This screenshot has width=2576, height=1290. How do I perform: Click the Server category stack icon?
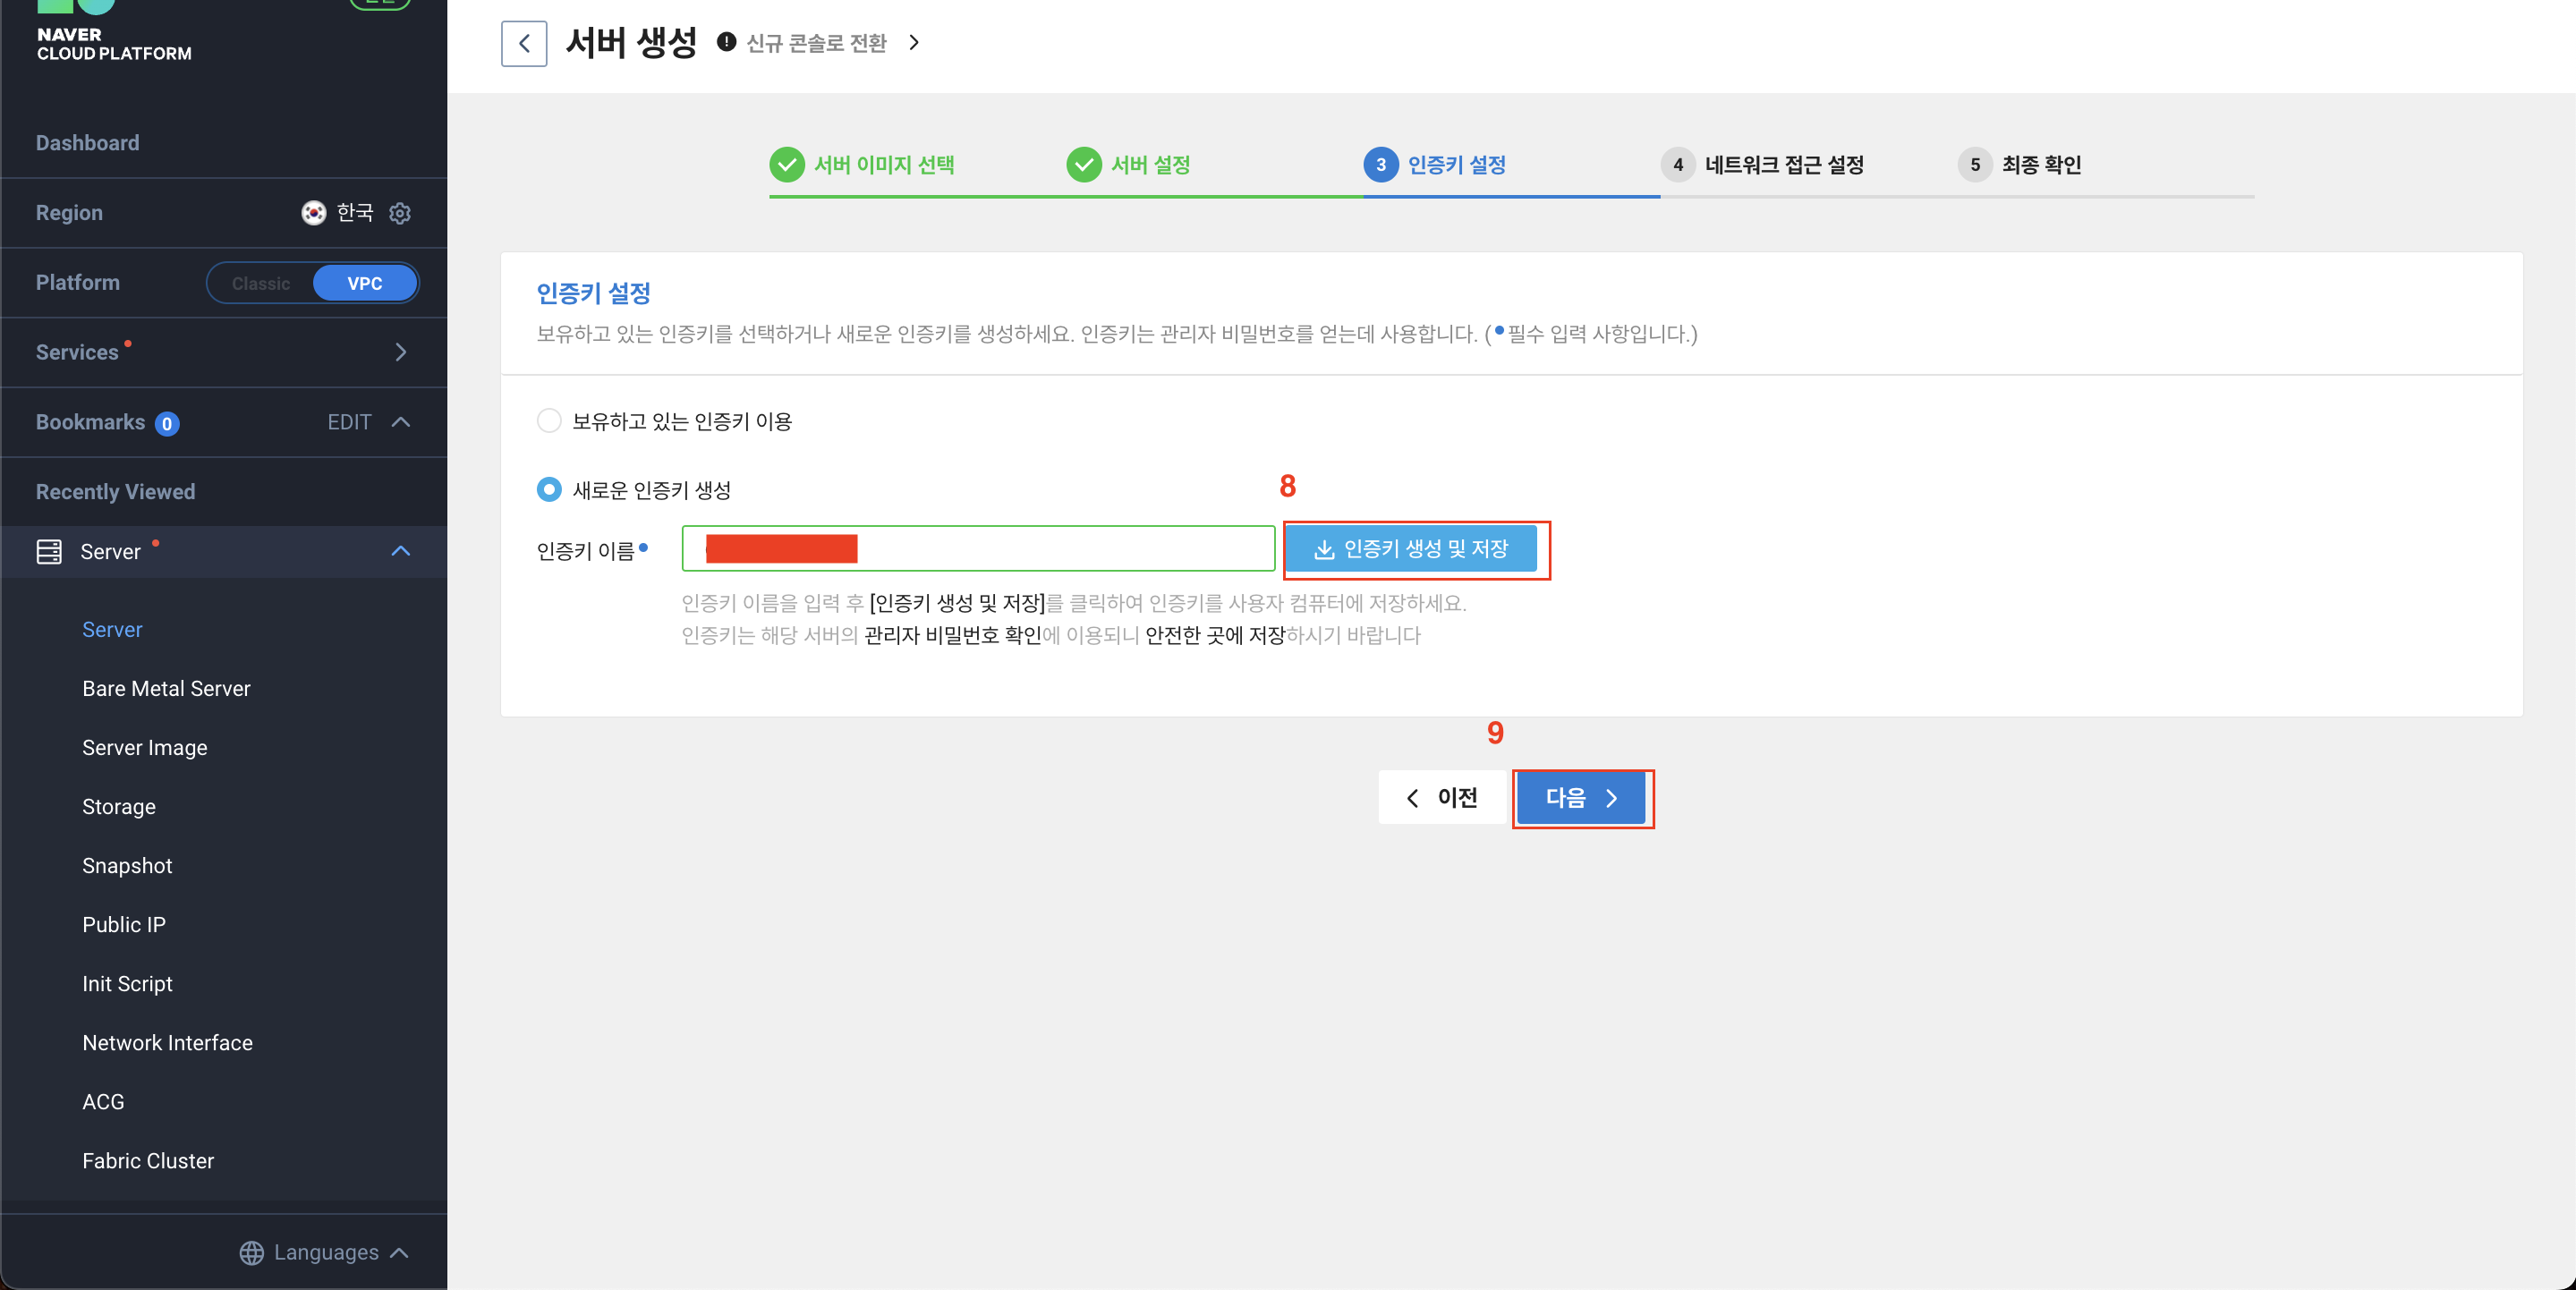(49, 552)
